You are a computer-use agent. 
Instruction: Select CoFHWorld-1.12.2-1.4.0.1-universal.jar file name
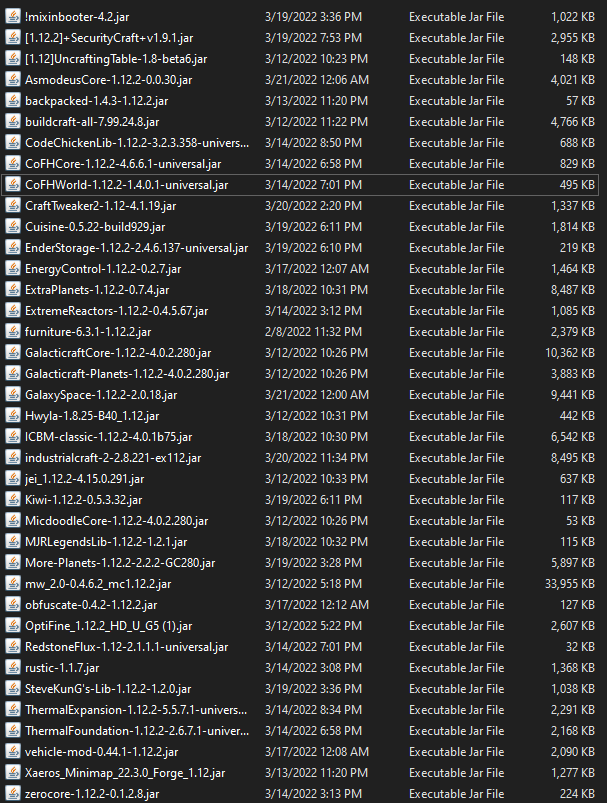coord(127,185)
